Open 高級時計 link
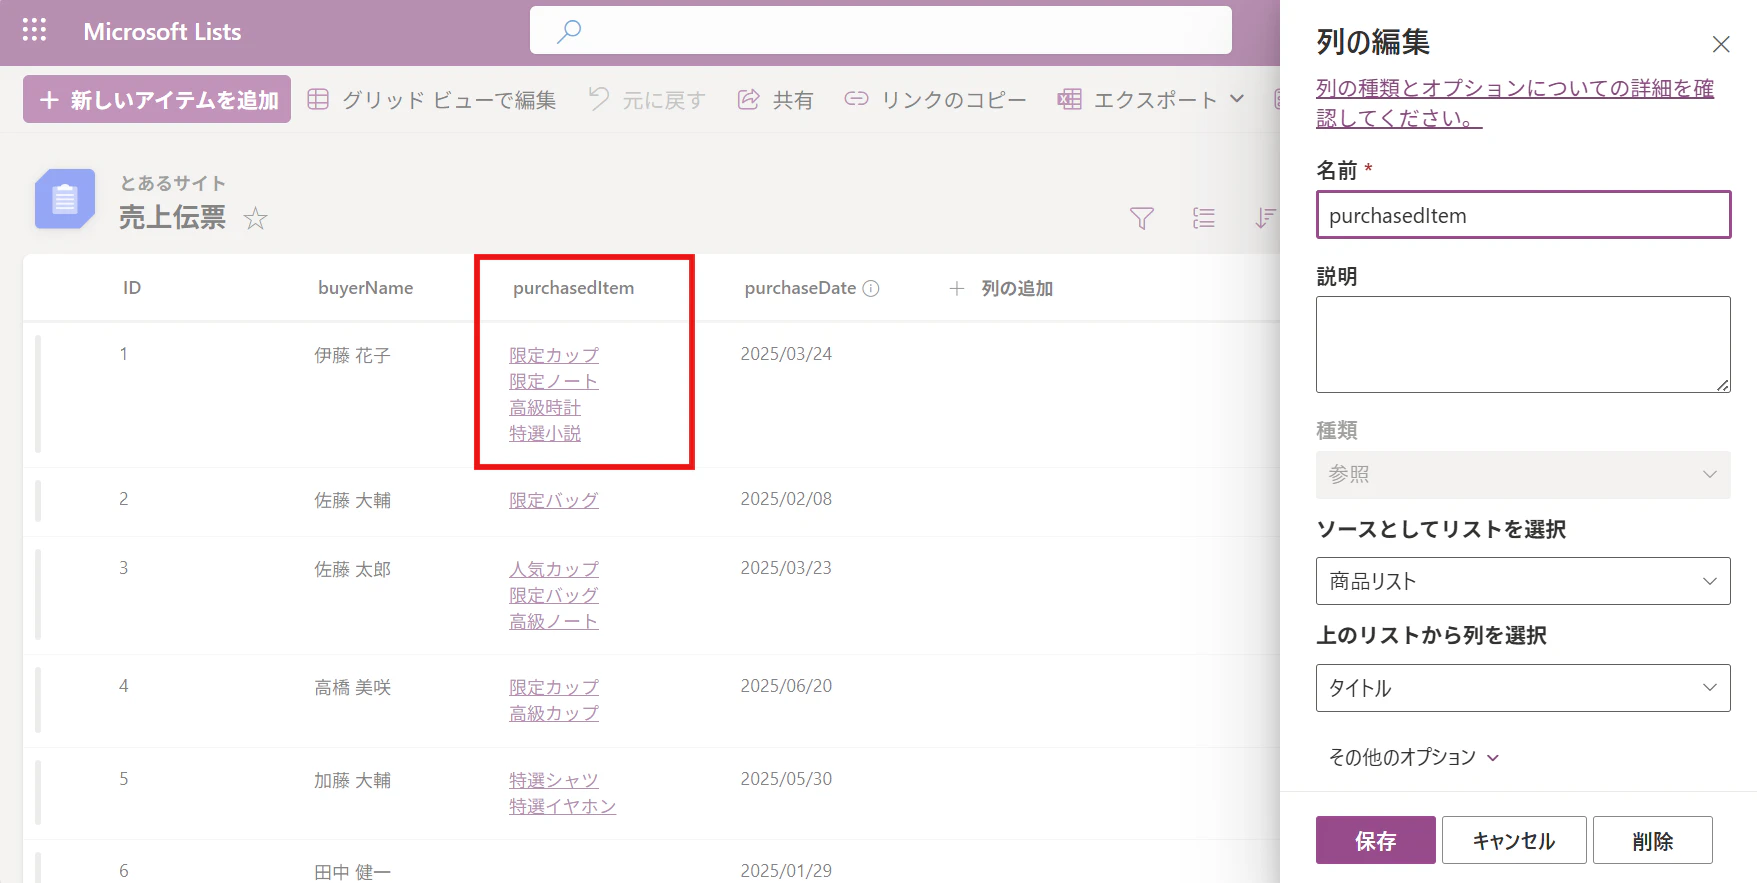This screenshot has height=883, width=1757. pyautogui.click(x=545, y=407)
